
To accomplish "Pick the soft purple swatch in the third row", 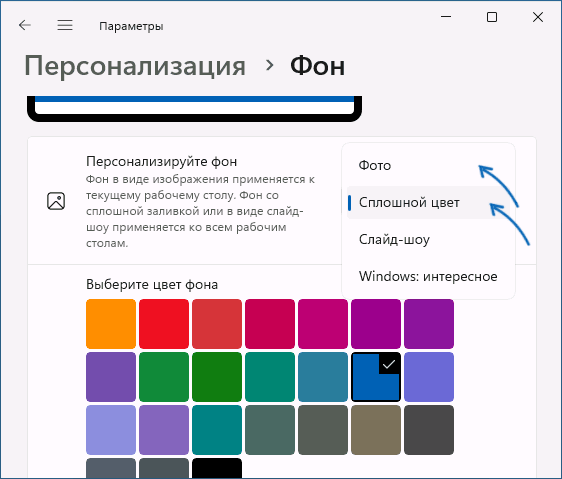I will [164, 430].
